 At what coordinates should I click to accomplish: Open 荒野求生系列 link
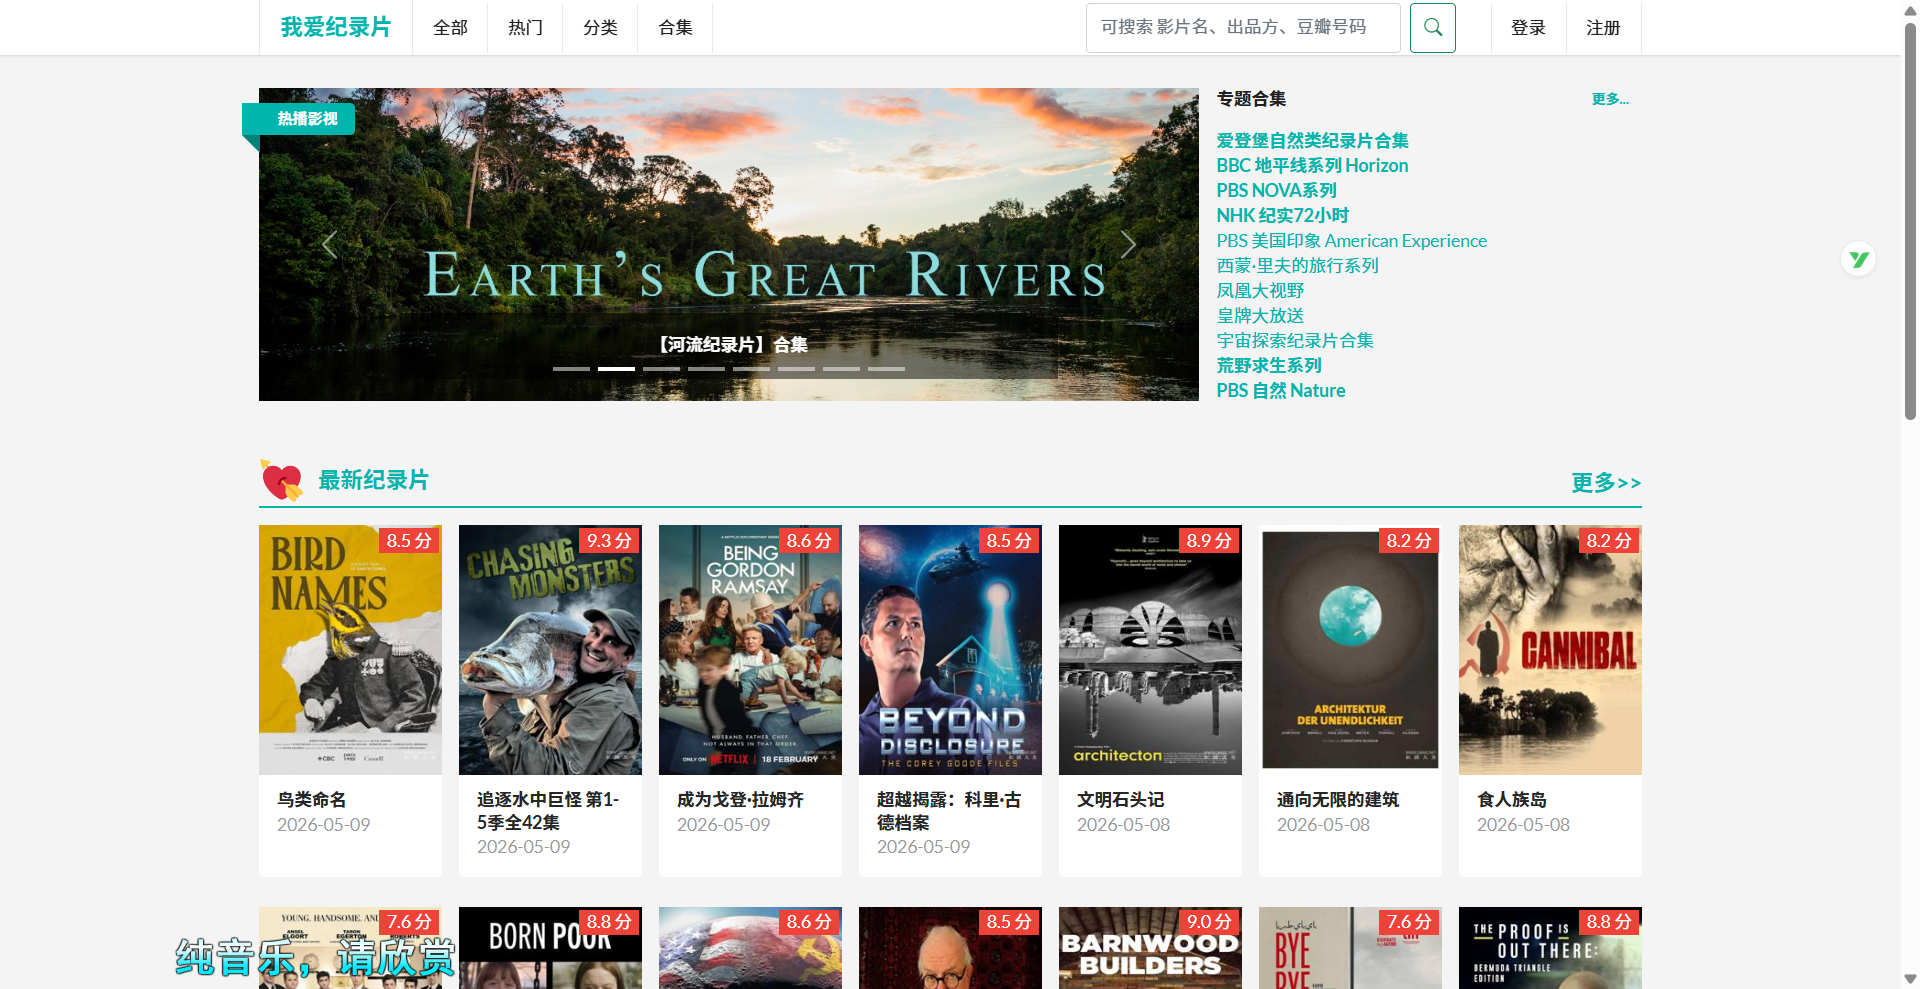click(x=1269, y=366)
